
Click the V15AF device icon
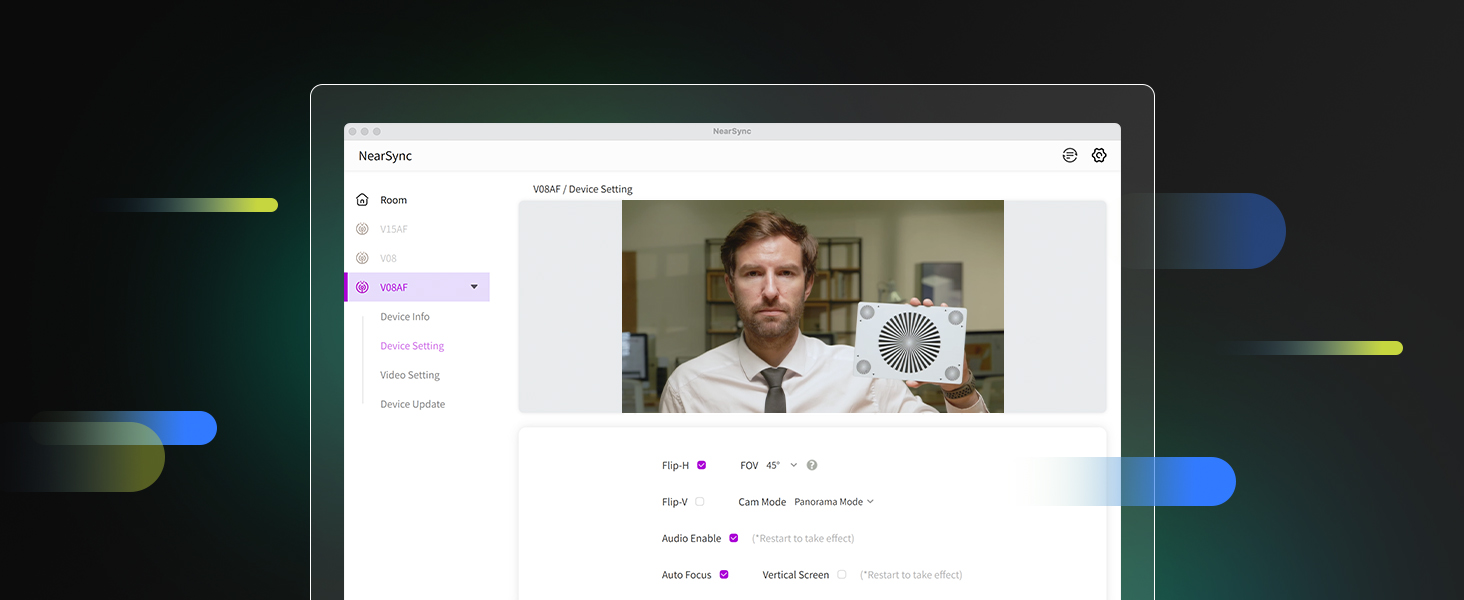point(362,229)
